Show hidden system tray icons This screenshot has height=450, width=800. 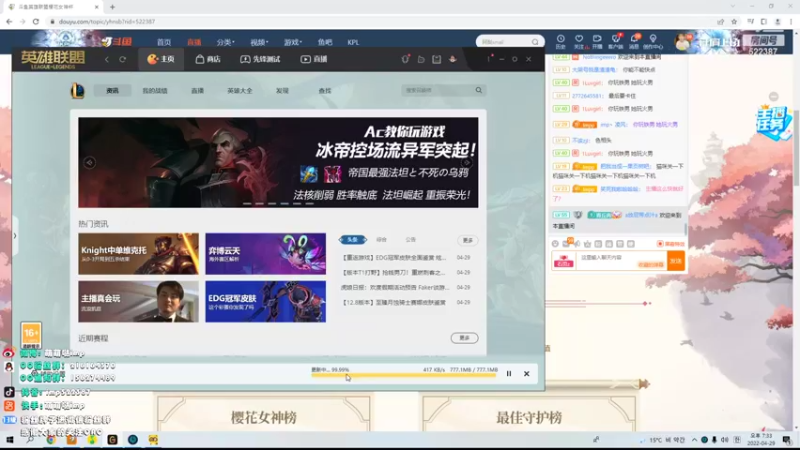tap(694, 440)
